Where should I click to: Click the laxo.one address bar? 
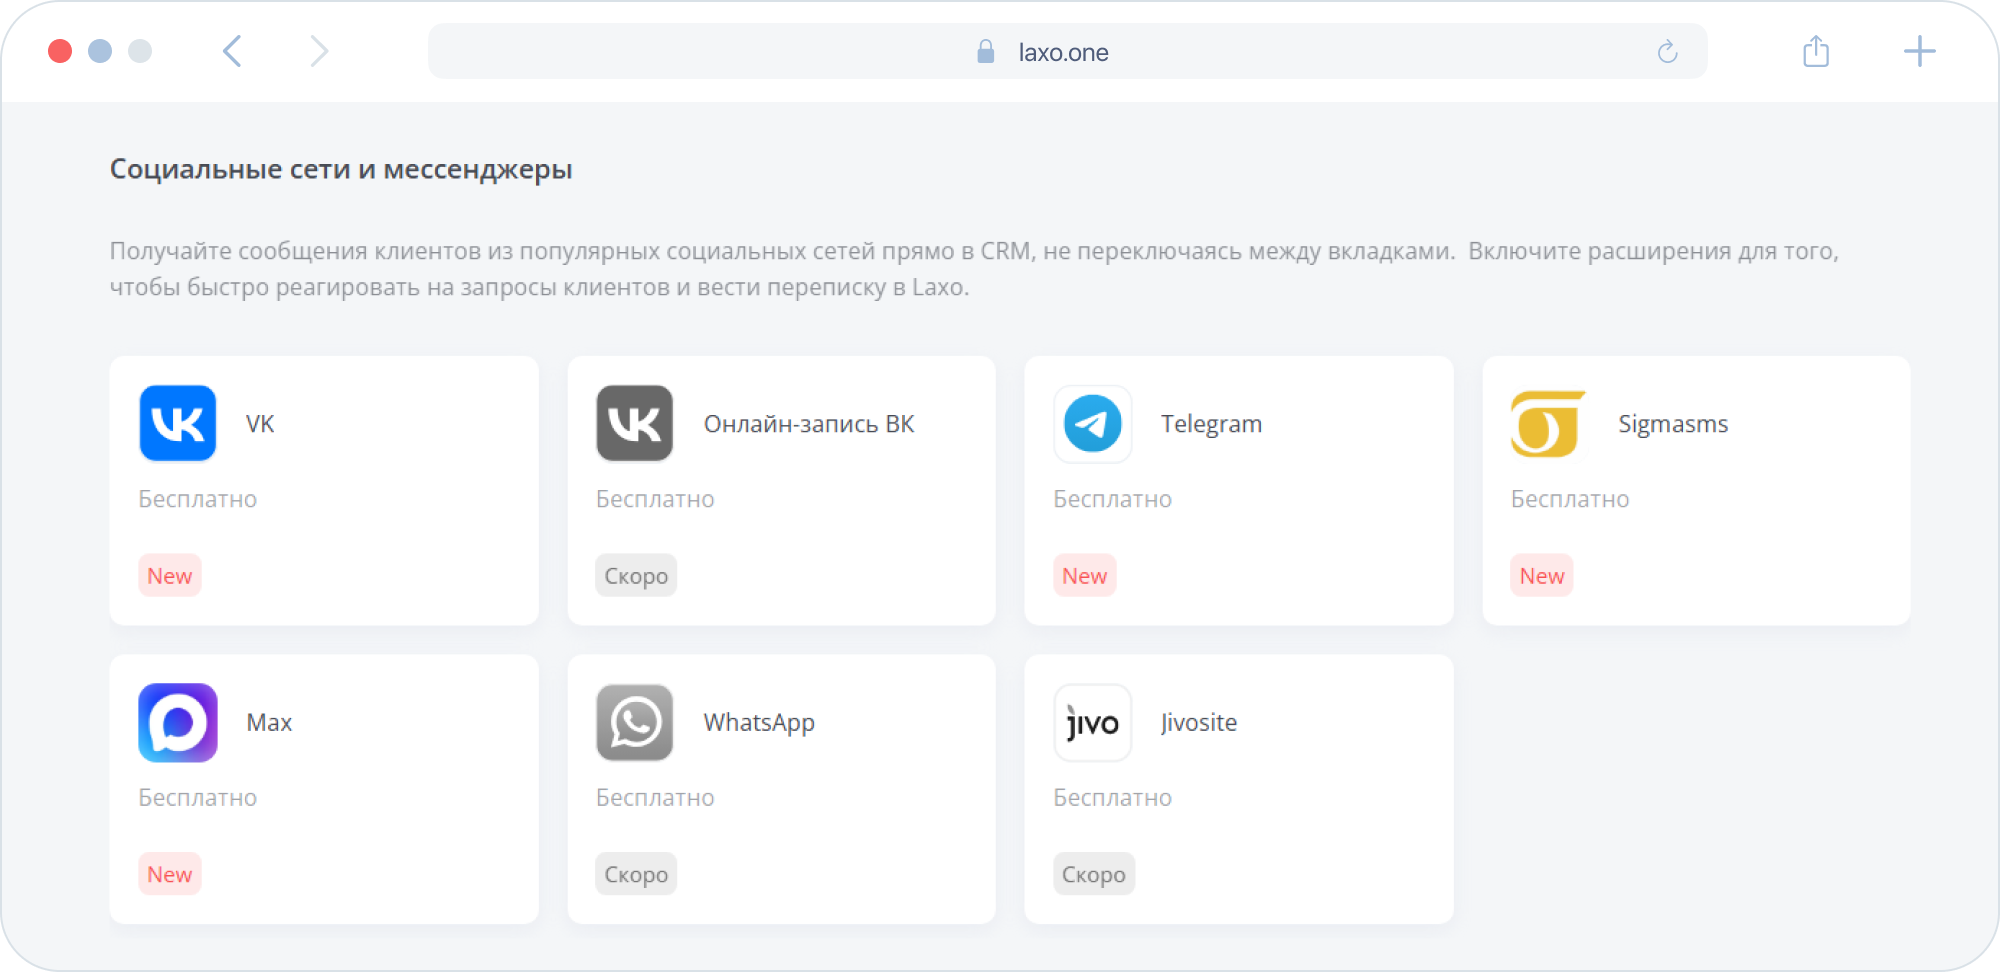click(x=1062, y=52)
